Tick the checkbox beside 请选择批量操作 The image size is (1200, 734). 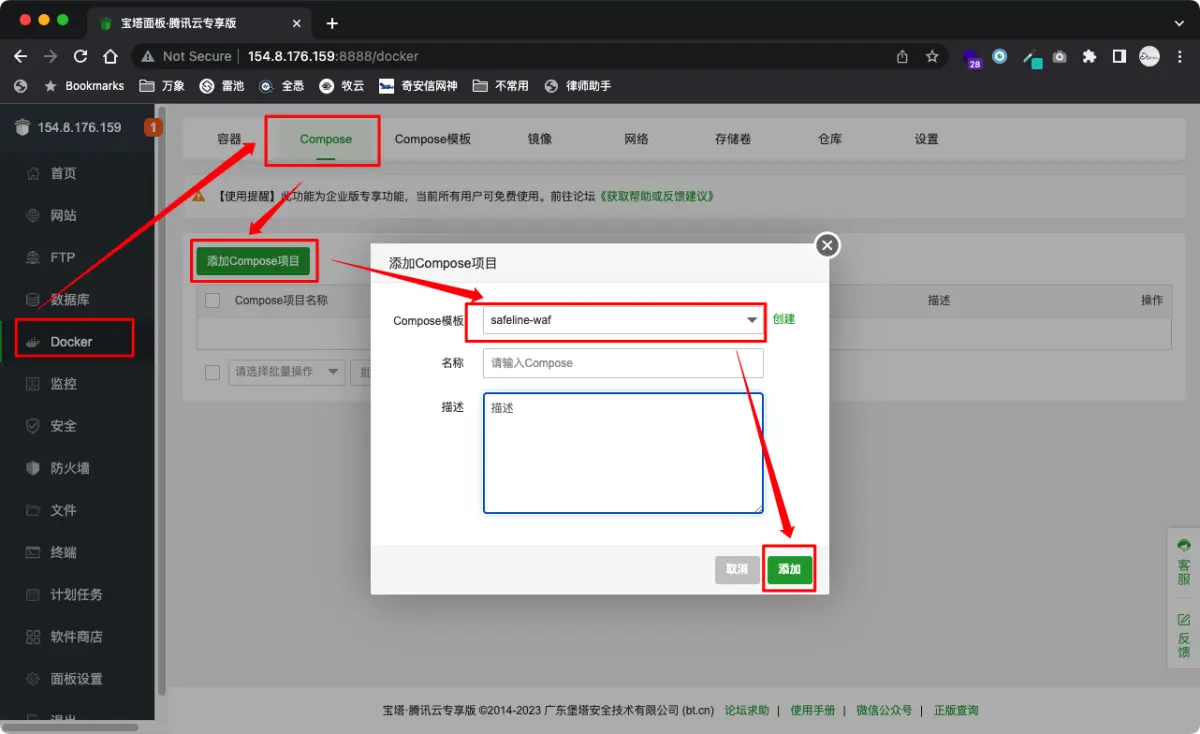[212, 372]
